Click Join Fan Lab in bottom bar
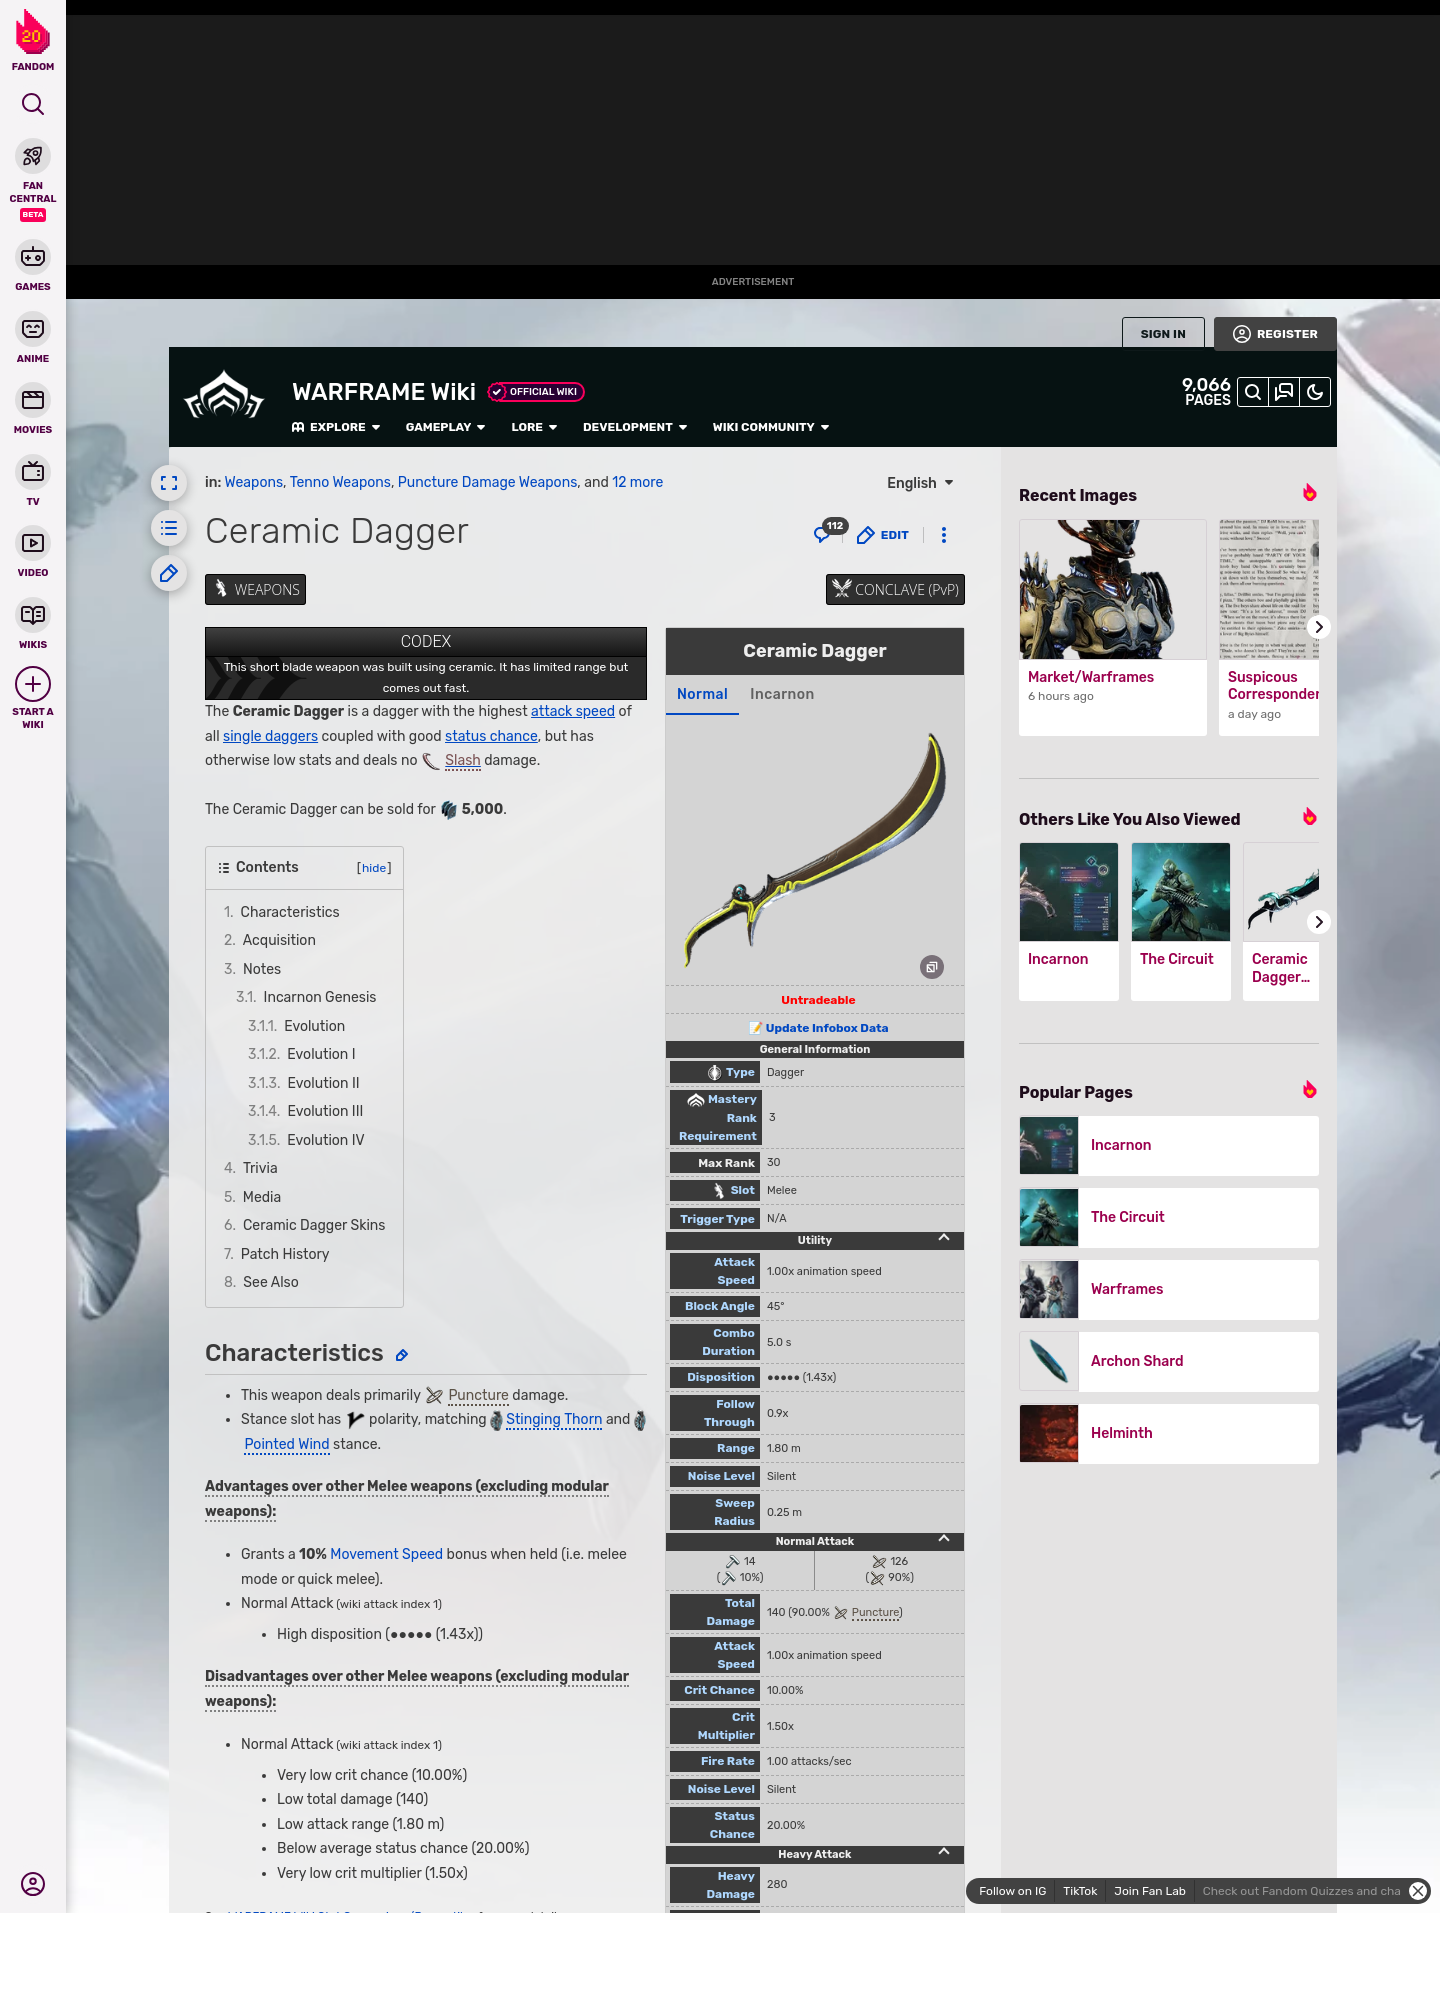Image resolution: width=1440 pixels, height=2000 pixels. [1150, 1891]
